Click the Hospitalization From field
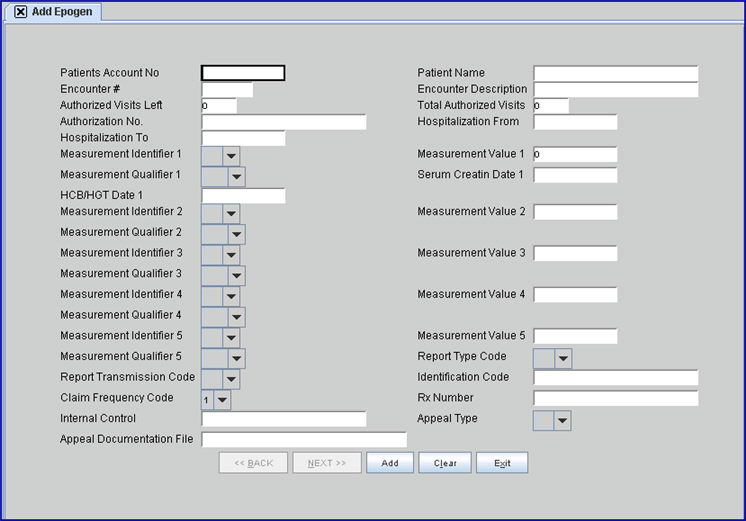The height and width of the screenshot is (521, 746). point(575,122)
